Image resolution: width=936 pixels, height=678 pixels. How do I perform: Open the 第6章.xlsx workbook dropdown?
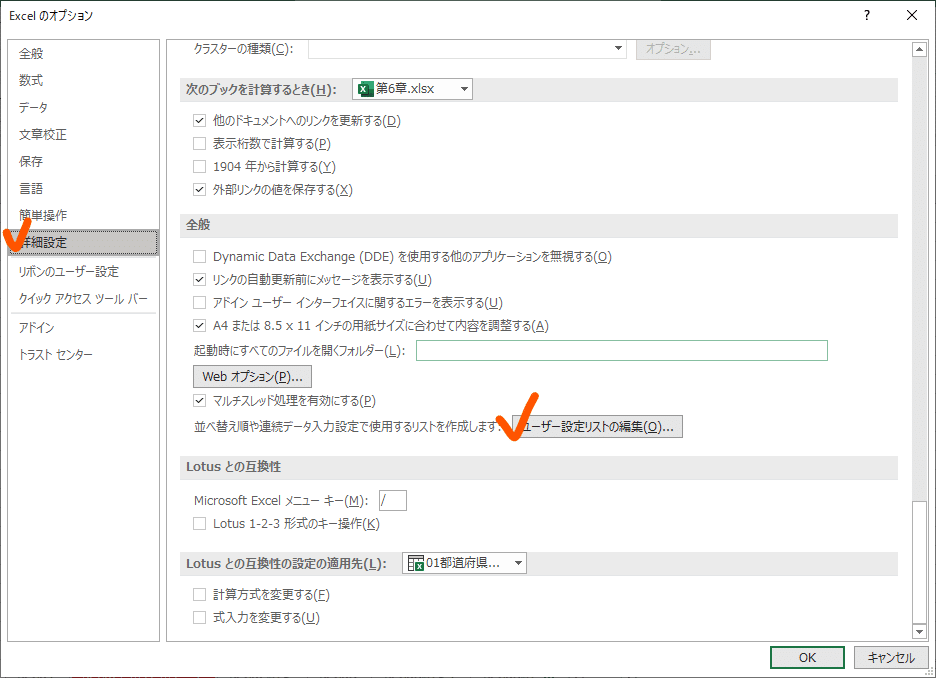464,89
